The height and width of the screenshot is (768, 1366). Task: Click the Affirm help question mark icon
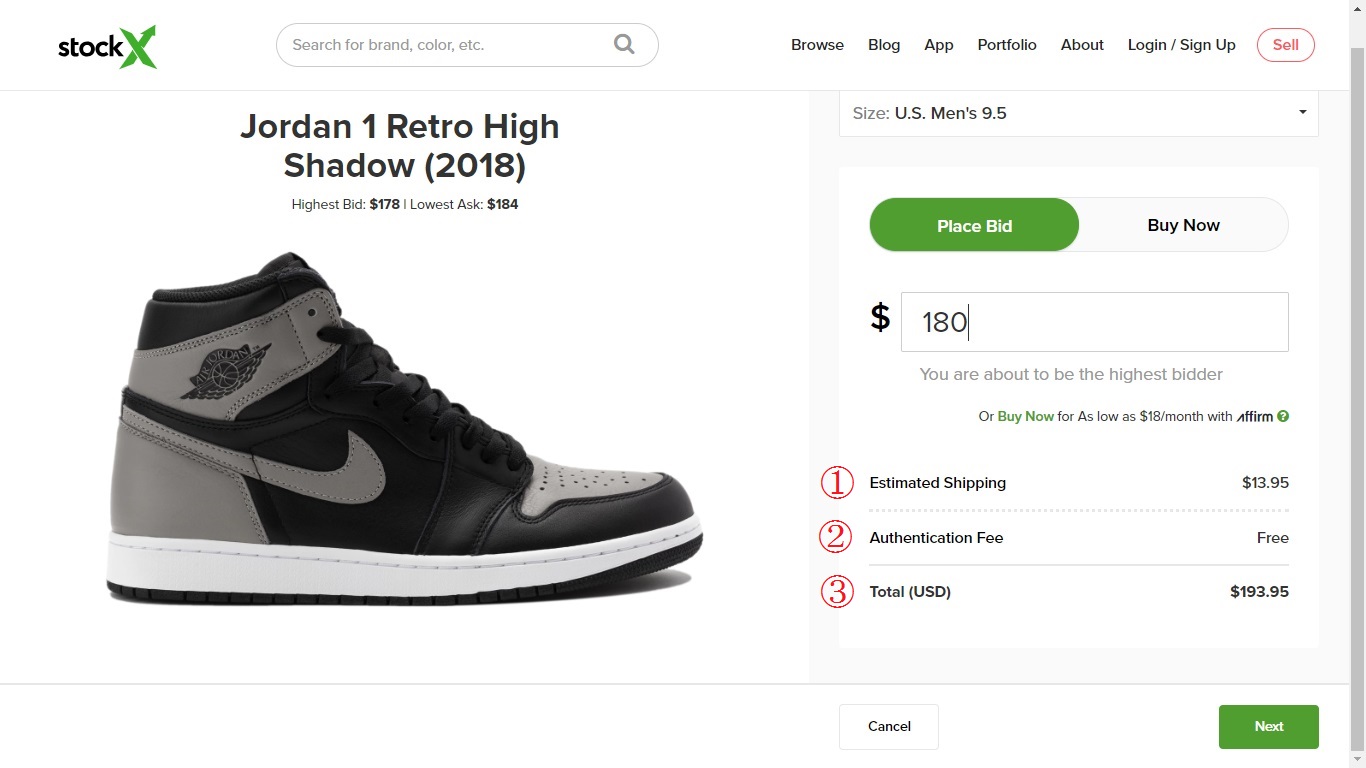[x=1283, y=416]
